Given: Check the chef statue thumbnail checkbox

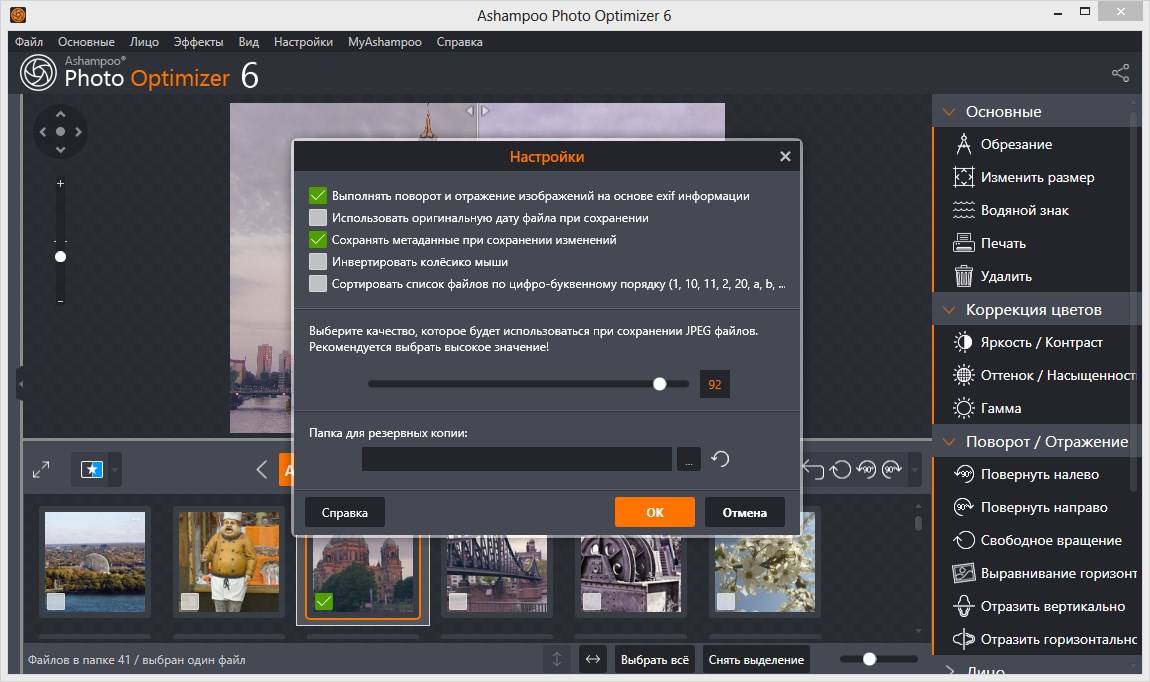Looking at the screenshot, I should click(x=190, y=601).
